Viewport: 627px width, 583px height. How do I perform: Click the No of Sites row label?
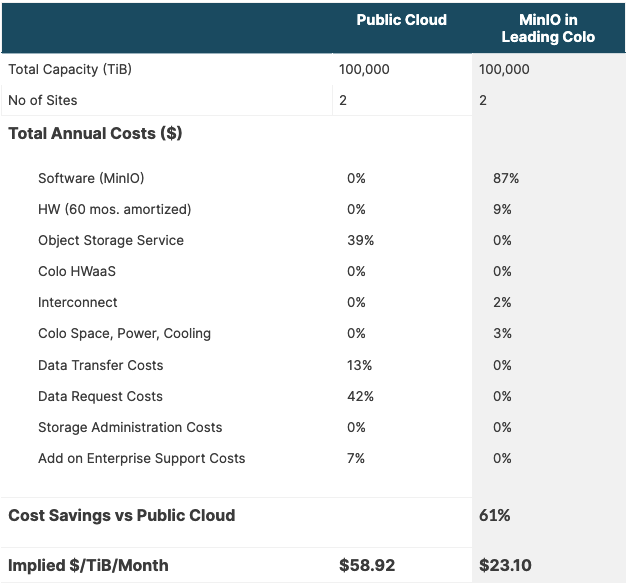43,100
